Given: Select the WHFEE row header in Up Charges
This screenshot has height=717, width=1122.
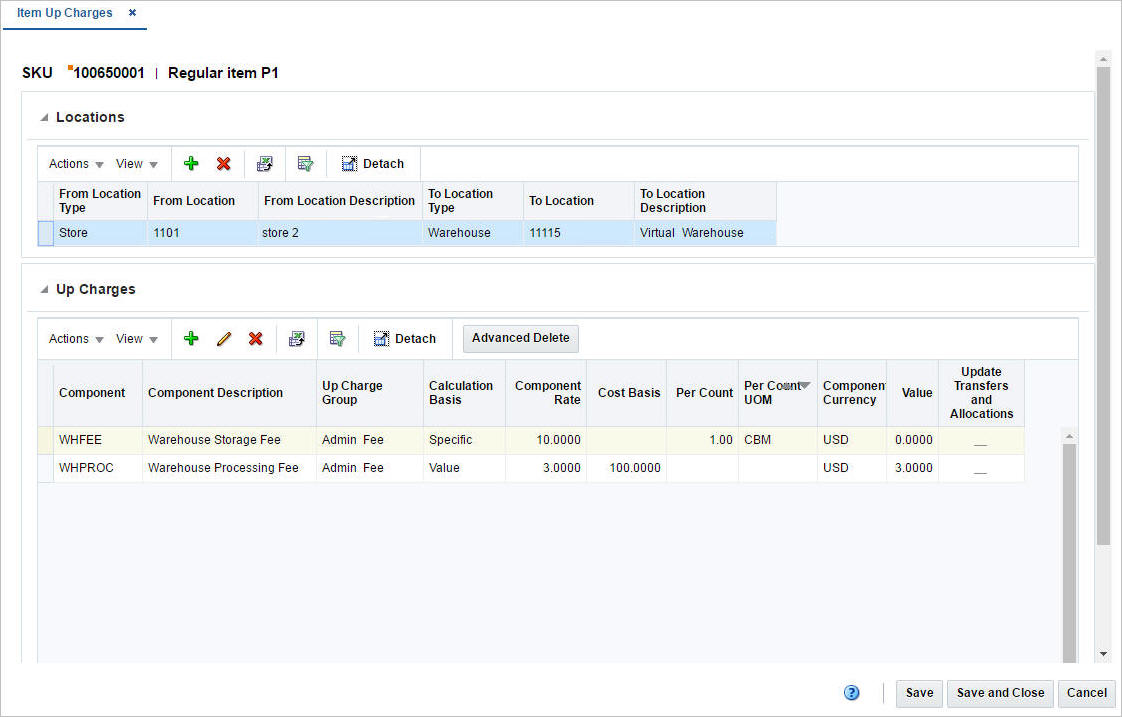Looking at the screenshot, I should click(x=45, y=440).
